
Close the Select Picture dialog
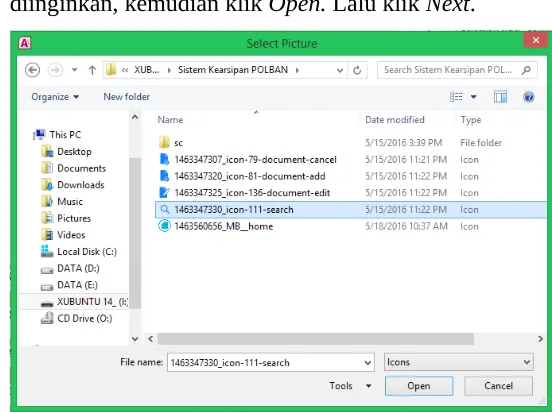click(536, 40)
